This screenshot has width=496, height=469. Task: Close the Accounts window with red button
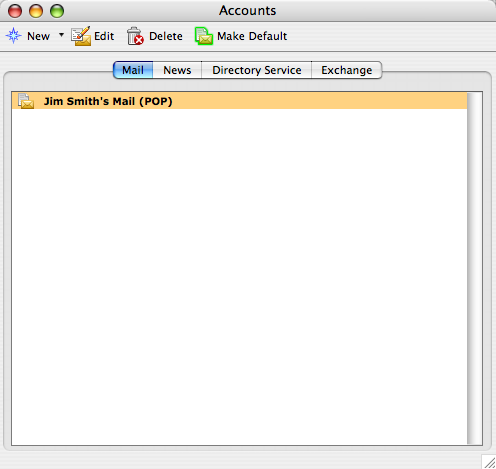click(x=15, y=11)
